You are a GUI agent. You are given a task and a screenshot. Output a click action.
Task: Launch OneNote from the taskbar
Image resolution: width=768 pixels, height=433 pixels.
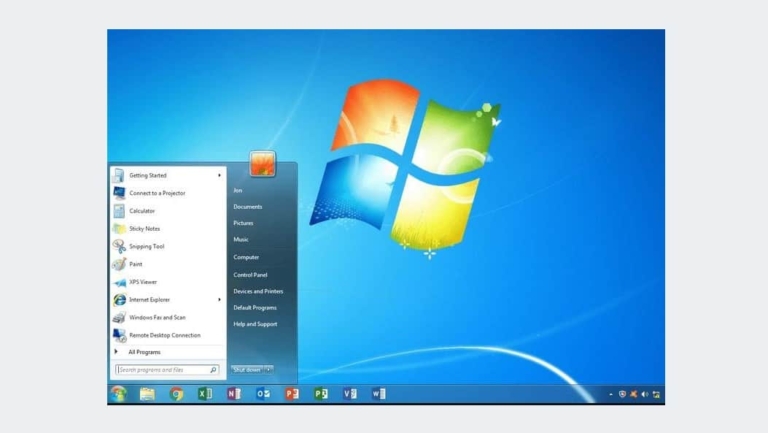pos(234,394)
